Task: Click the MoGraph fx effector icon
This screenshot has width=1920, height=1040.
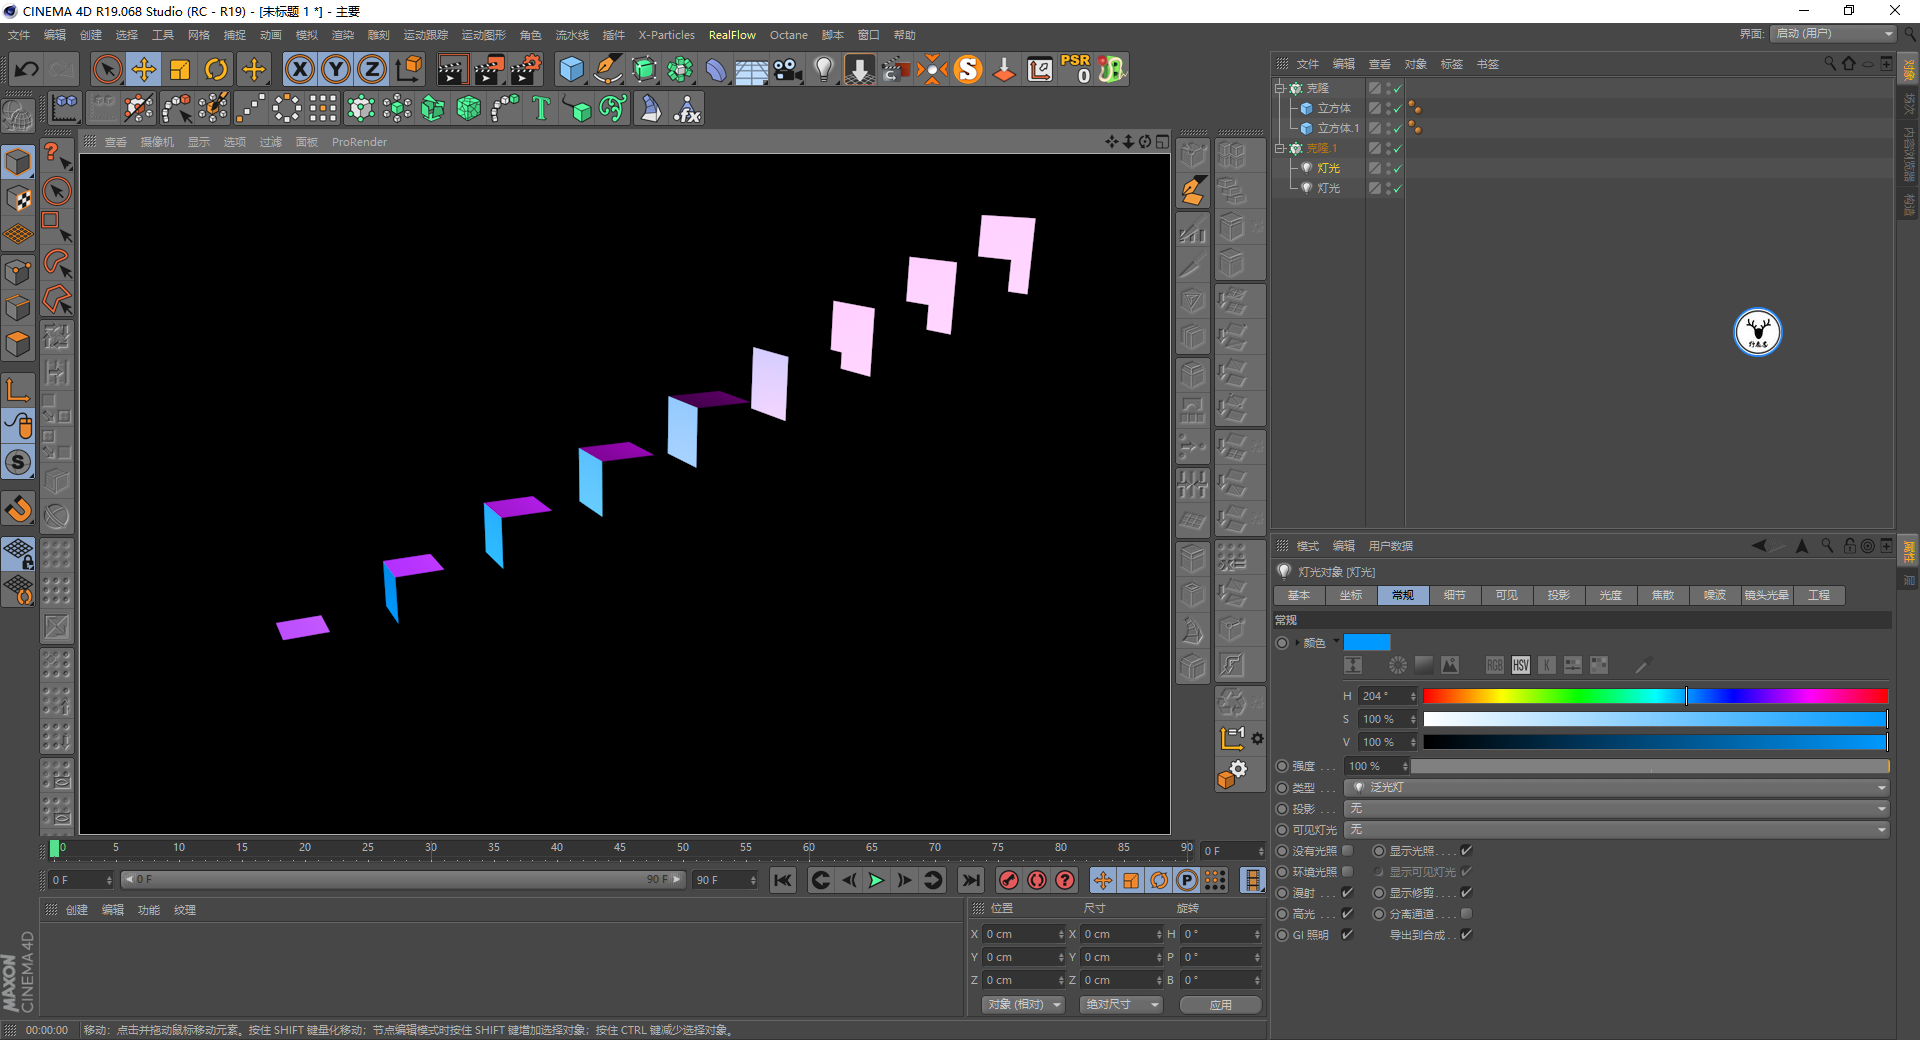Action: coord(687,108)
